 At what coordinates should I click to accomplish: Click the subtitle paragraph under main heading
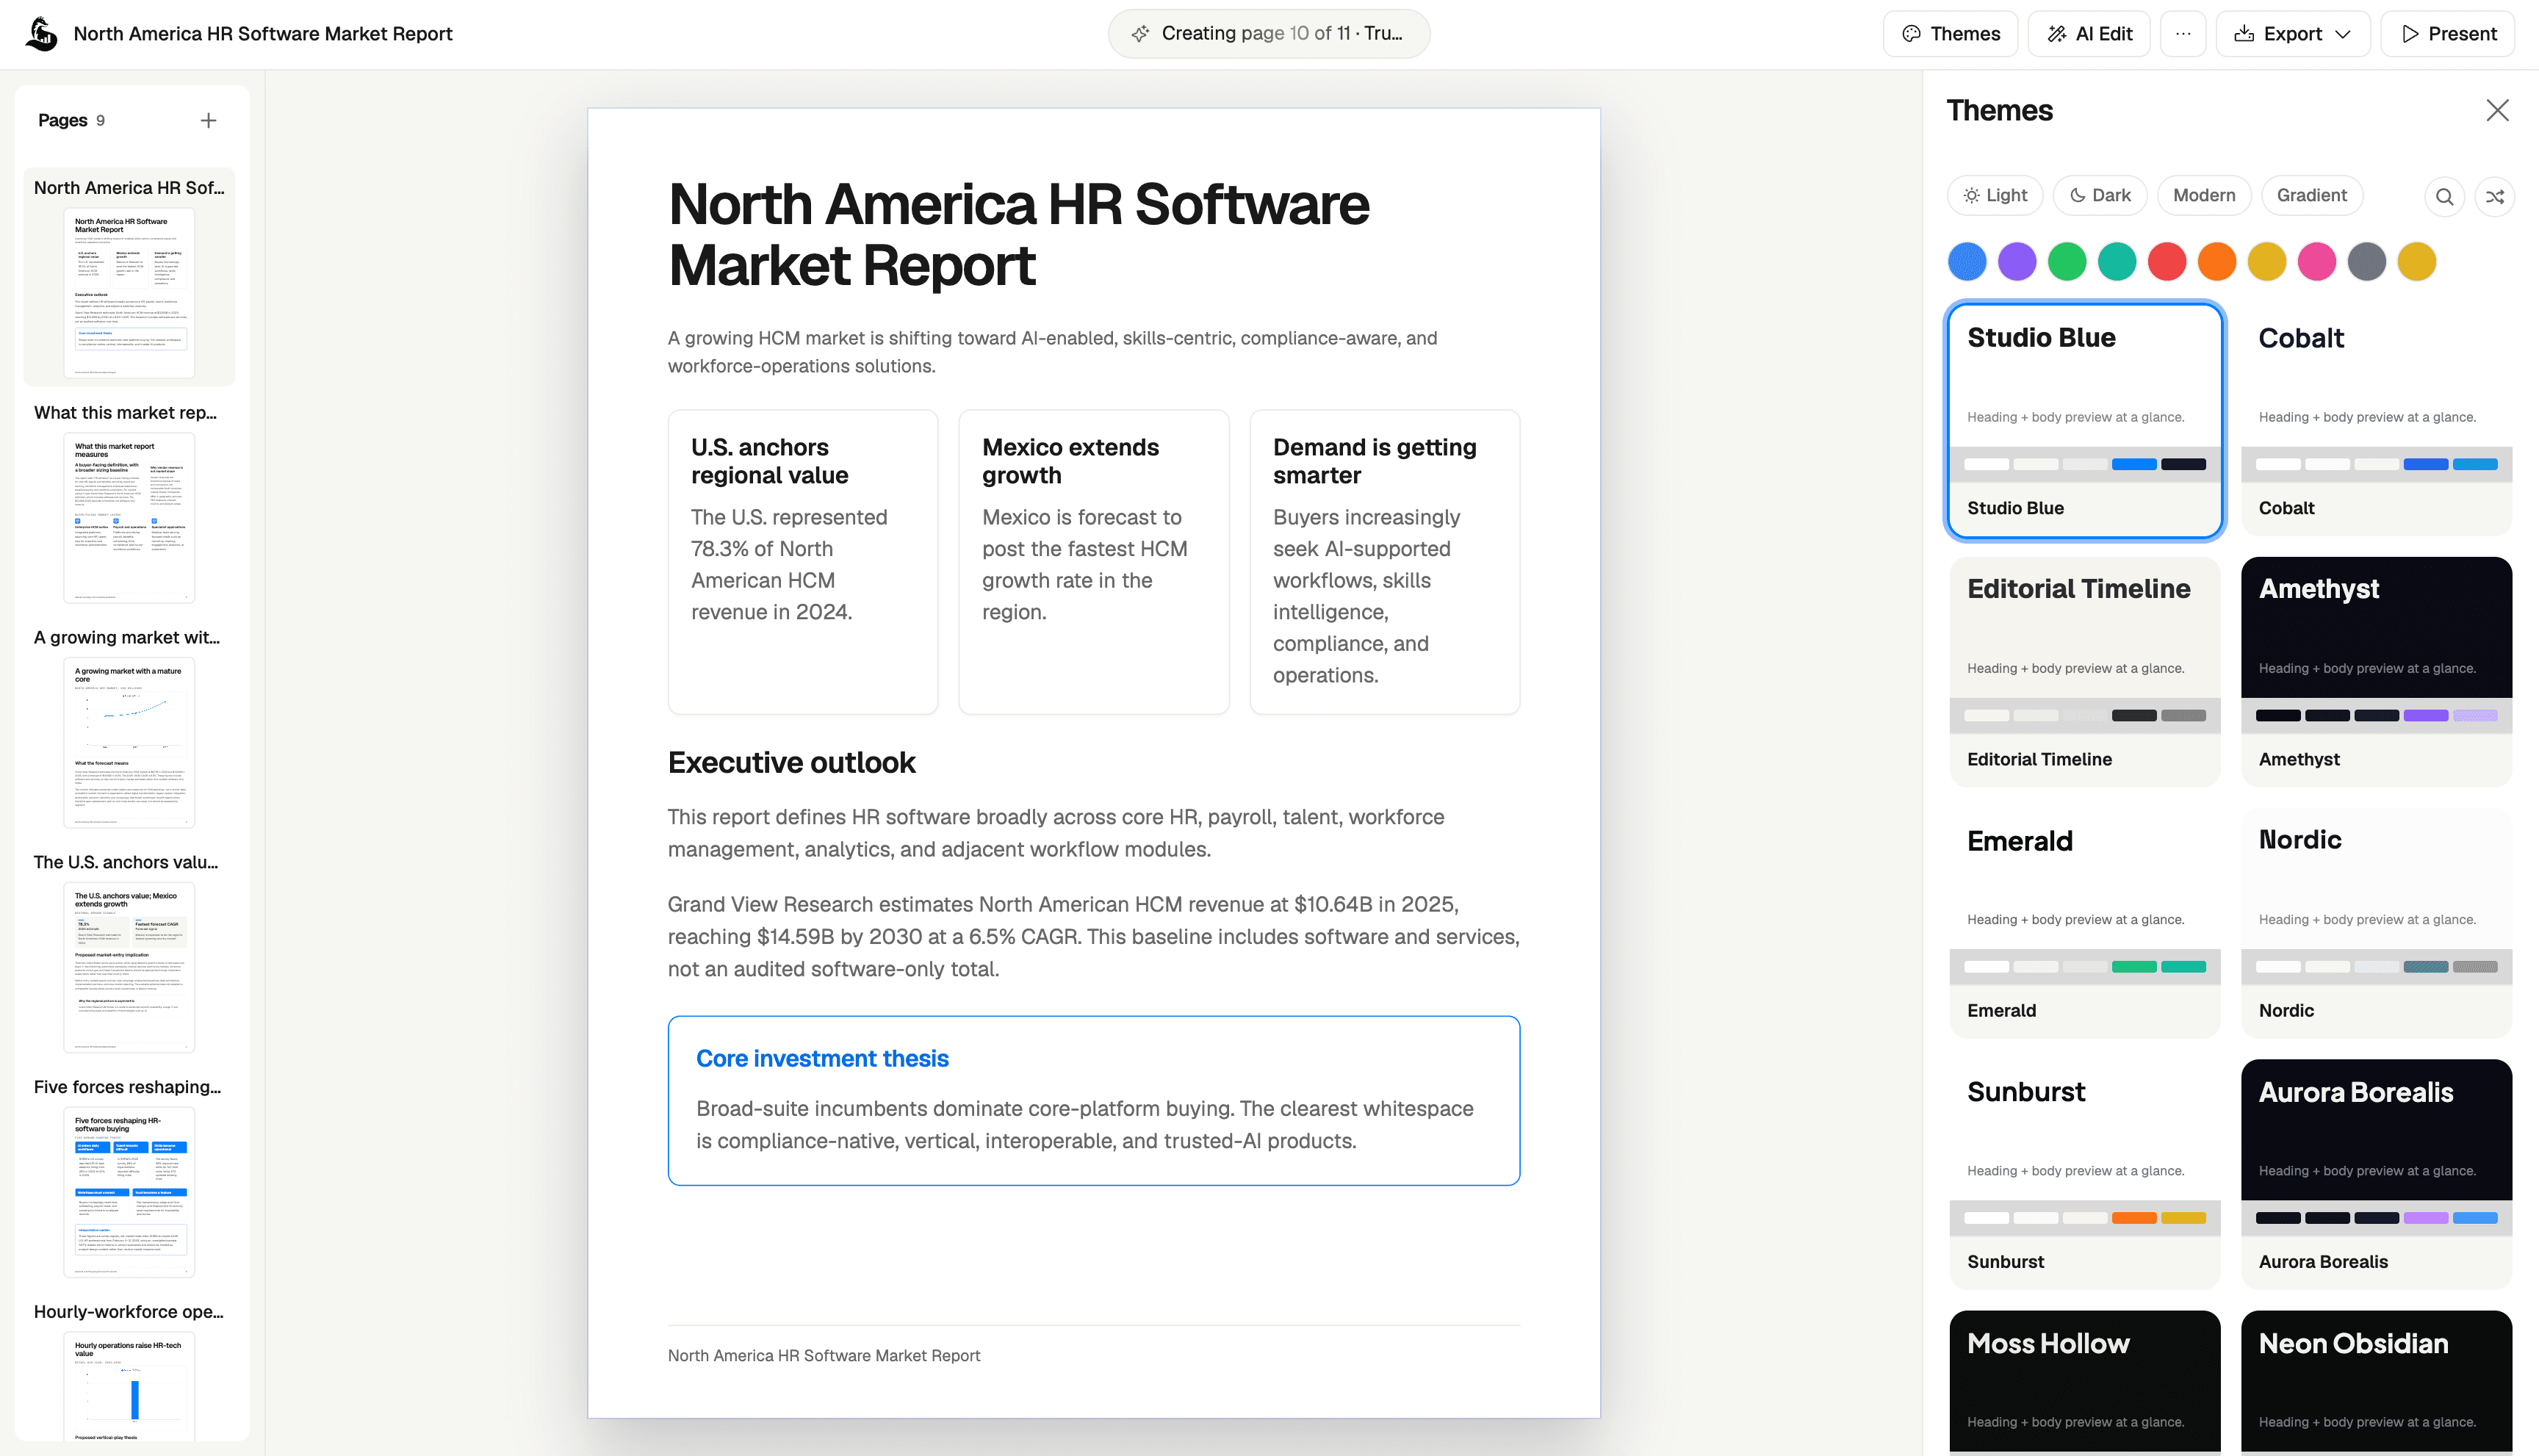coord(1052,352)
